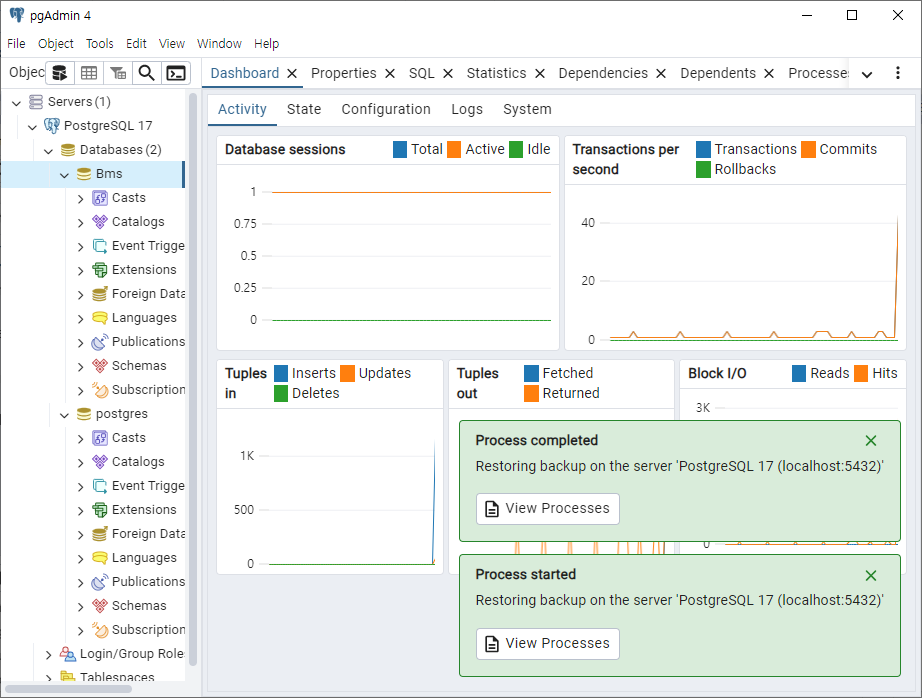Viewport: 922px width, 698px height.
Task: Click Languages icon under Bms
Action: tap(100, 318)
